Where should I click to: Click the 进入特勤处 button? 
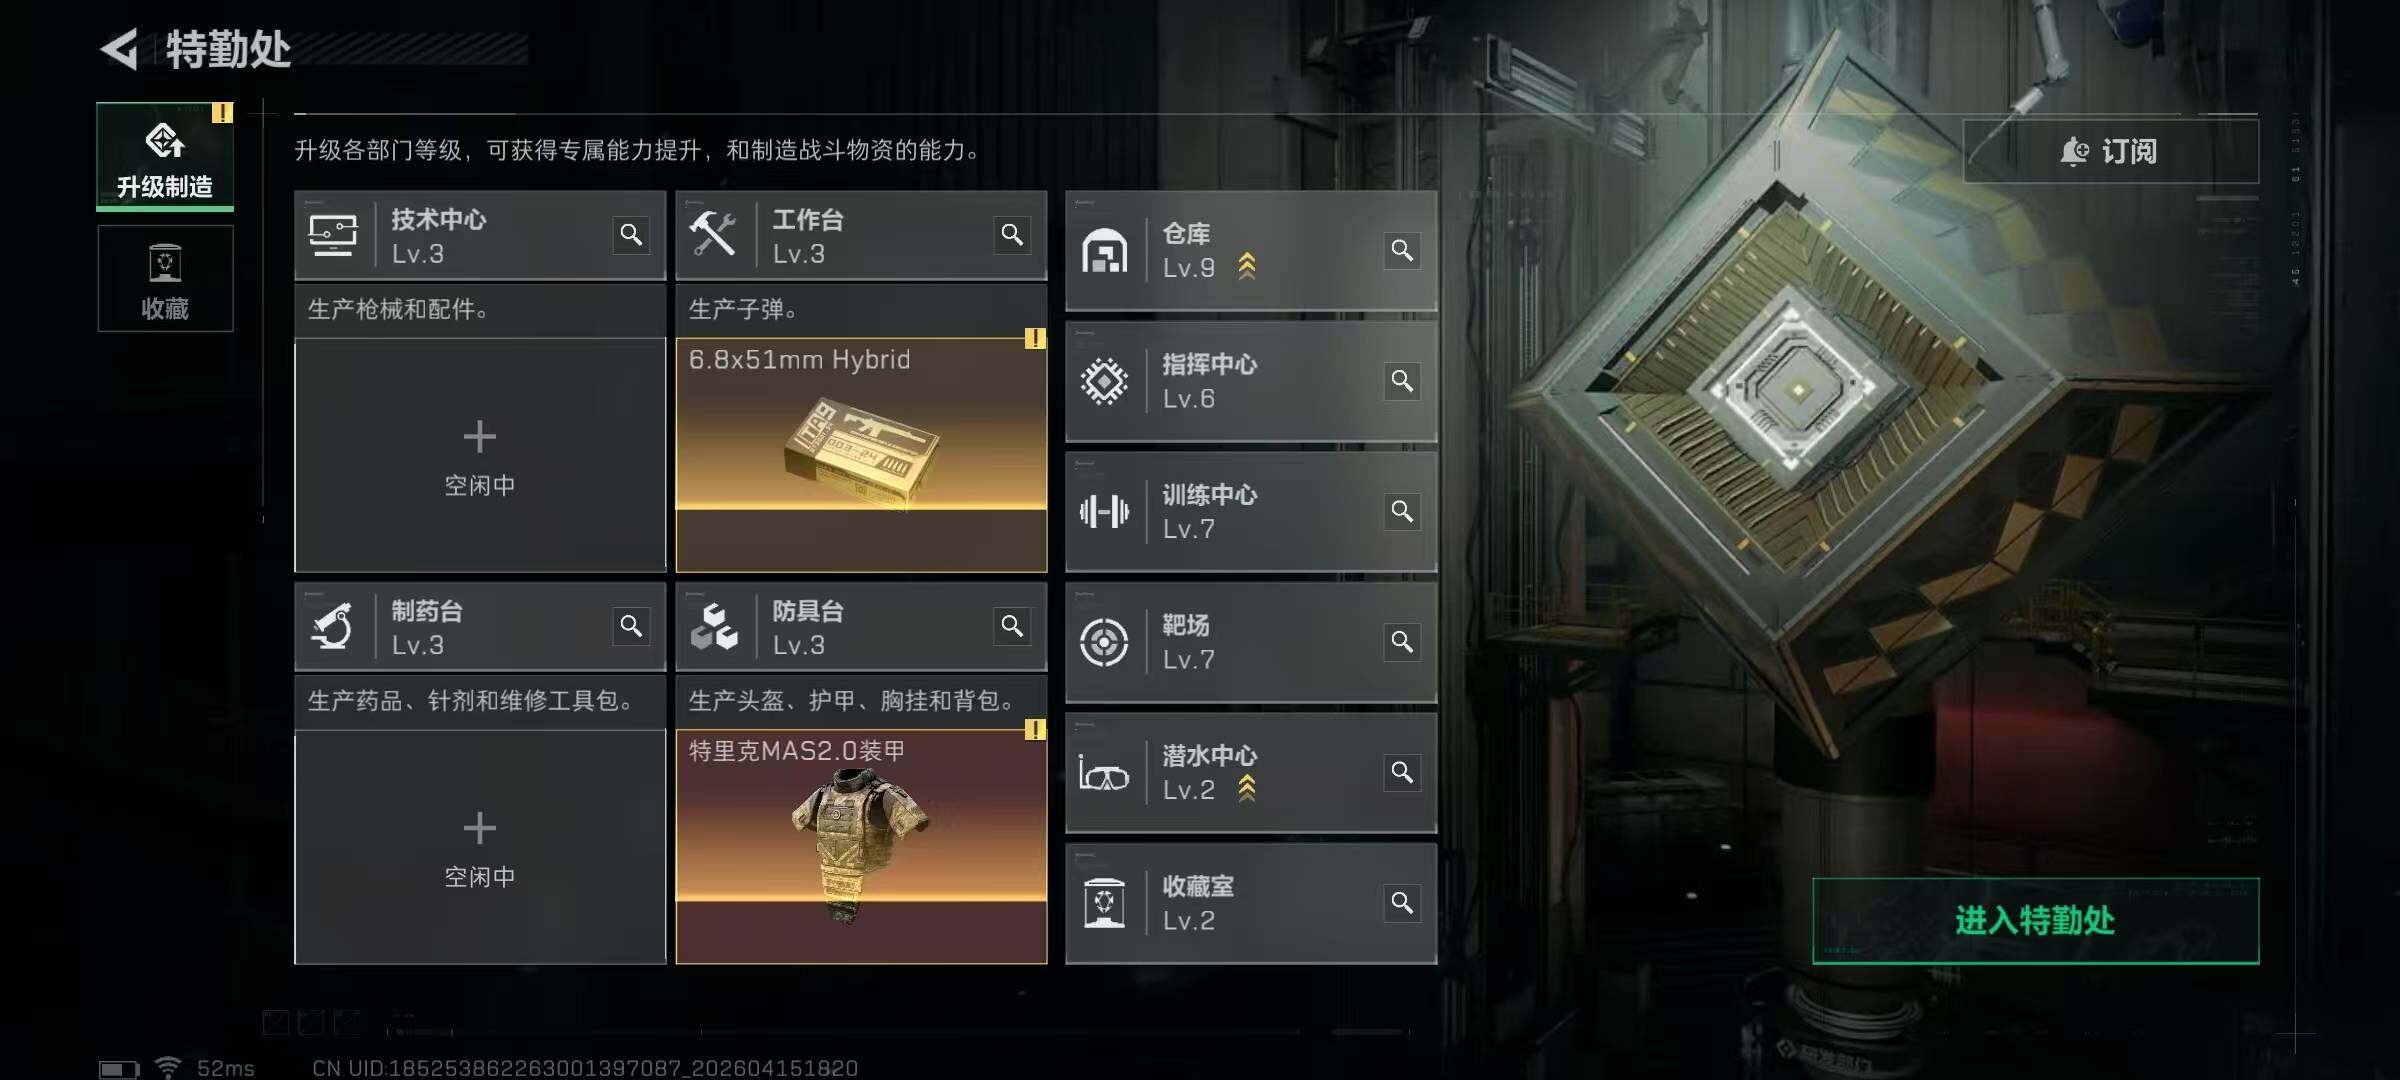coord(2035,921)
